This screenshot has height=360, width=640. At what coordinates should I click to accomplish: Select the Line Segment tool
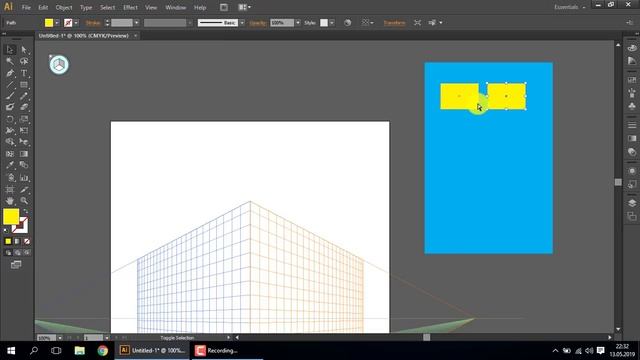click(x=10, y=85)
